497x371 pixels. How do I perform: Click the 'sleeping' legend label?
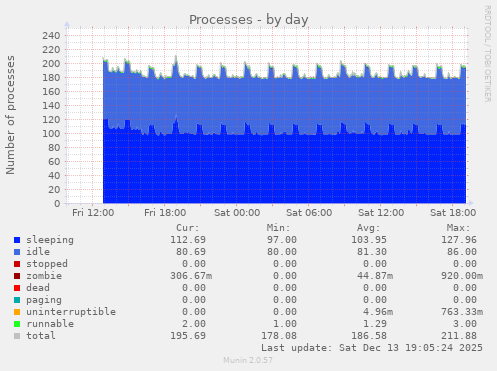(x=50, y=240)
